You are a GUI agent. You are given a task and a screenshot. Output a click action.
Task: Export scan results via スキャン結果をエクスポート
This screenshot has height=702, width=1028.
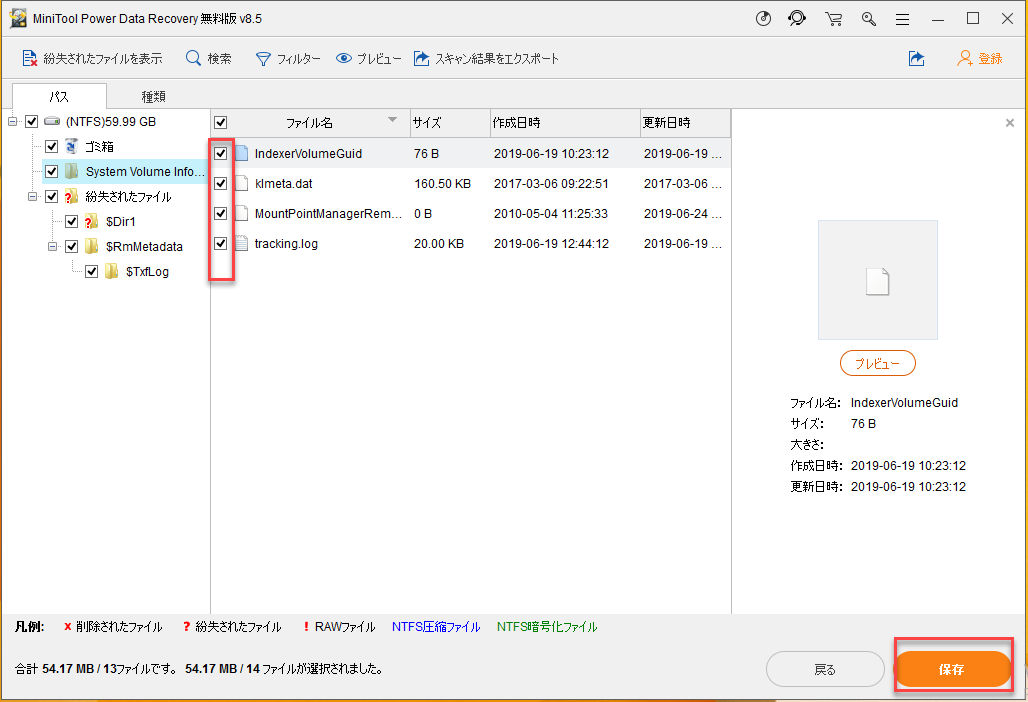(x=486, y=58)
